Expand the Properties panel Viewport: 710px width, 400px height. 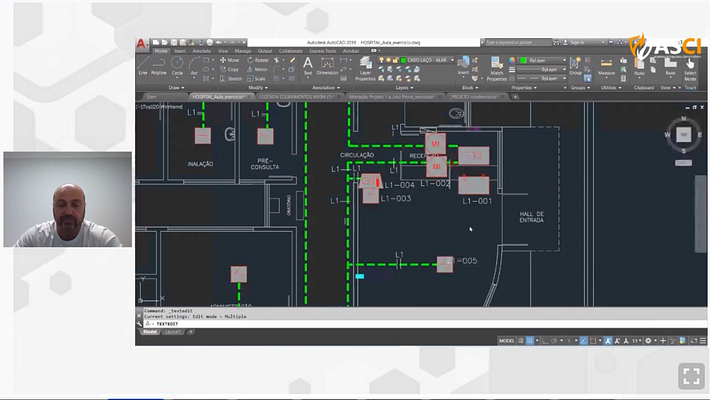click(x=524, y=88)
